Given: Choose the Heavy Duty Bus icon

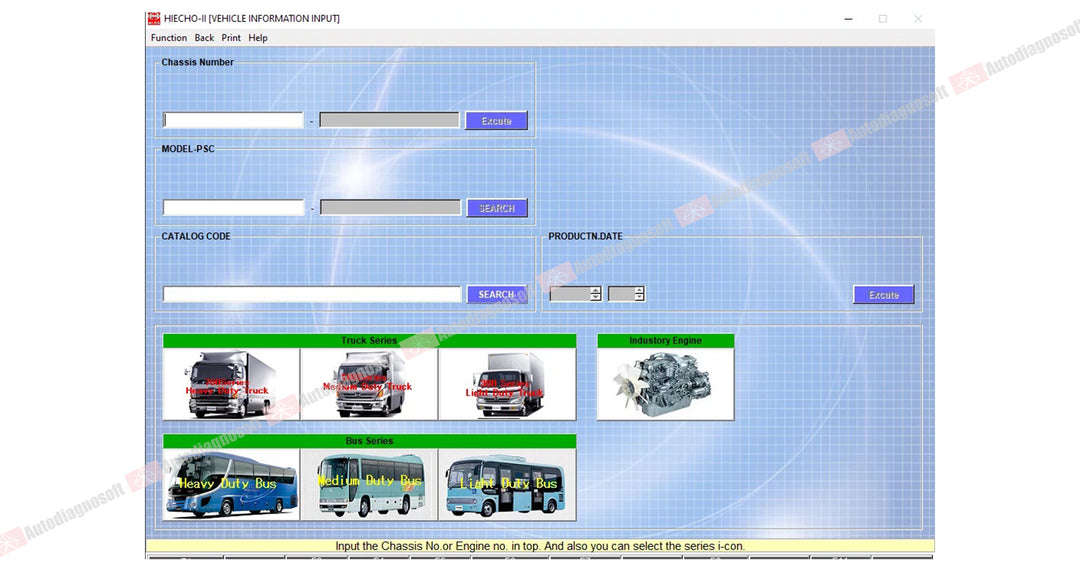Looking at the screenshot, I should (231, 485).
